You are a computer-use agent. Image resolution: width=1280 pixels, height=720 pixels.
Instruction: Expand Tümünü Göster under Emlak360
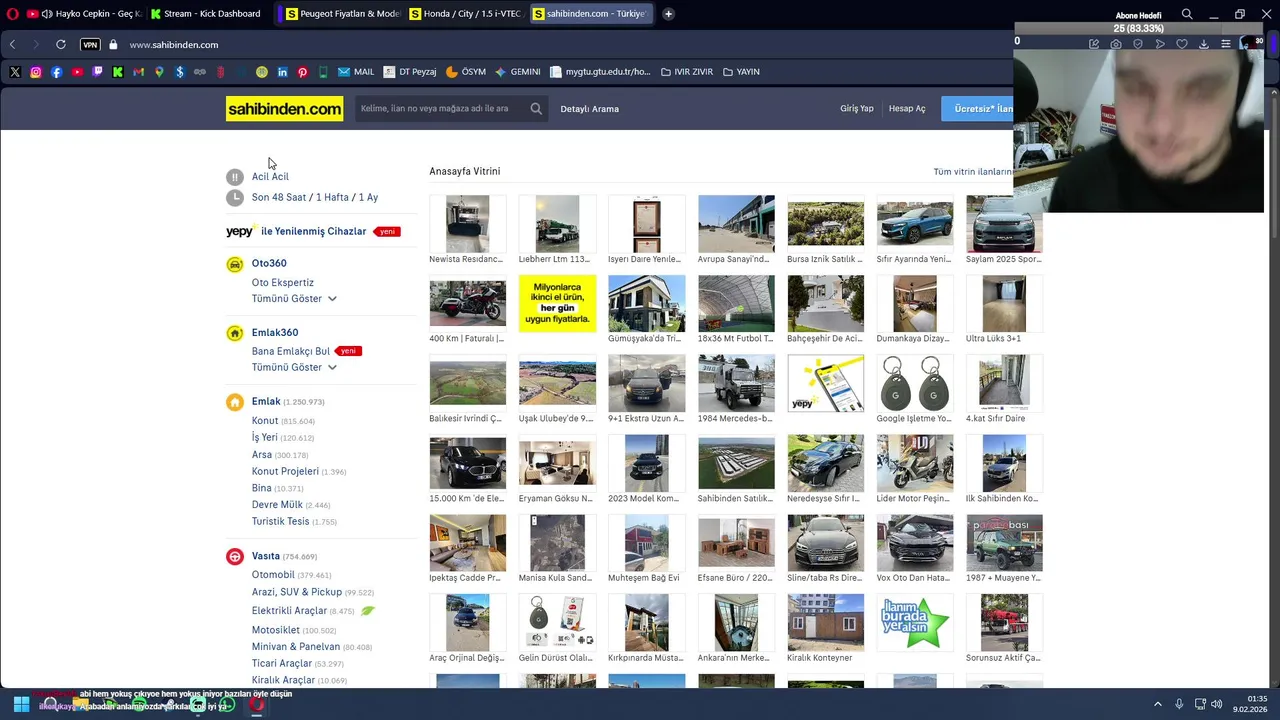(x=294, y=368)
